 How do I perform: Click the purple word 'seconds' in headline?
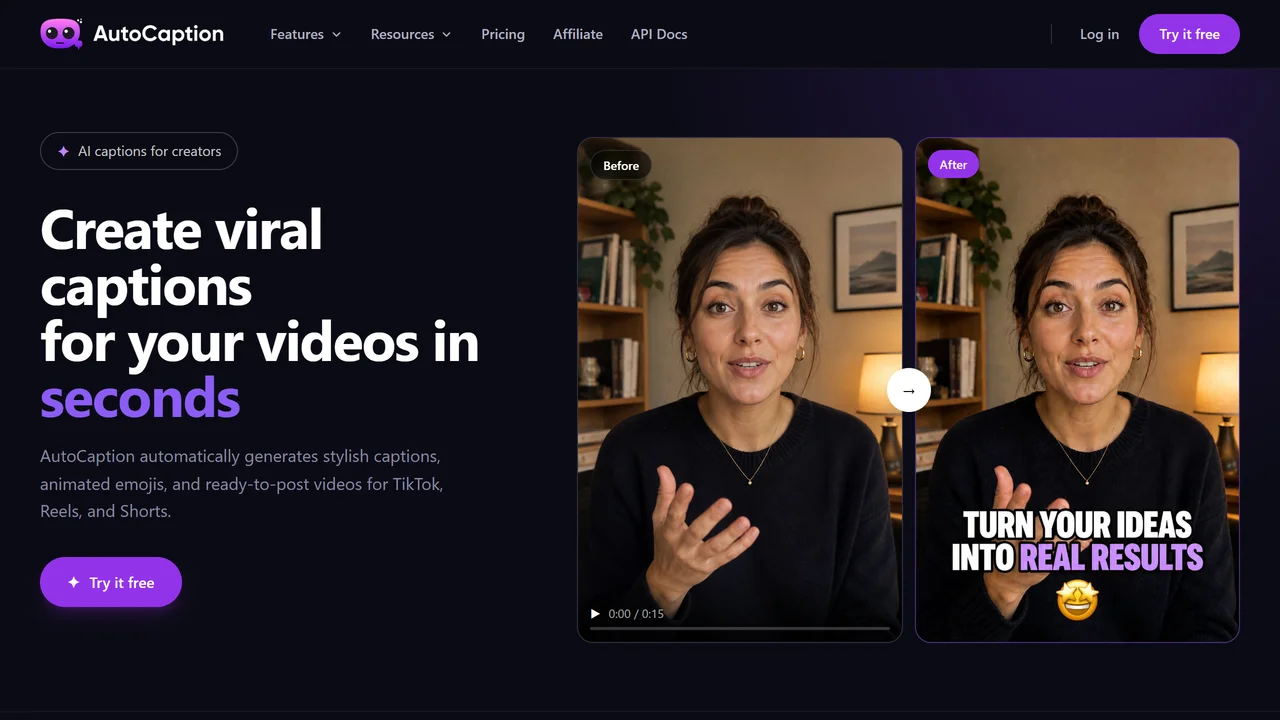click(140, 398)
